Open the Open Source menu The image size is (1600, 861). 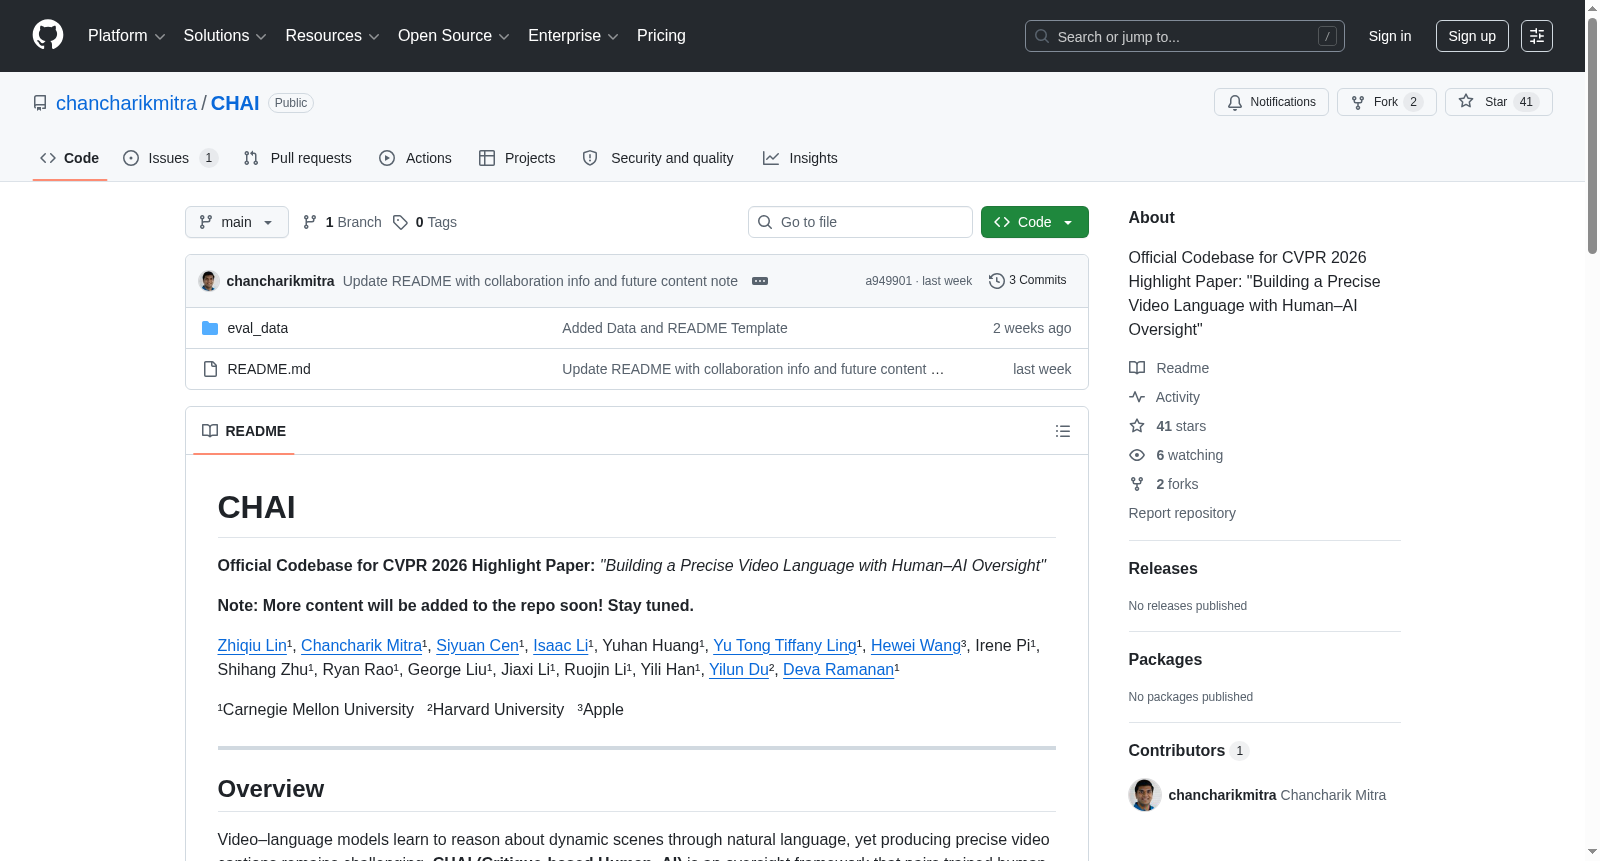454,36
